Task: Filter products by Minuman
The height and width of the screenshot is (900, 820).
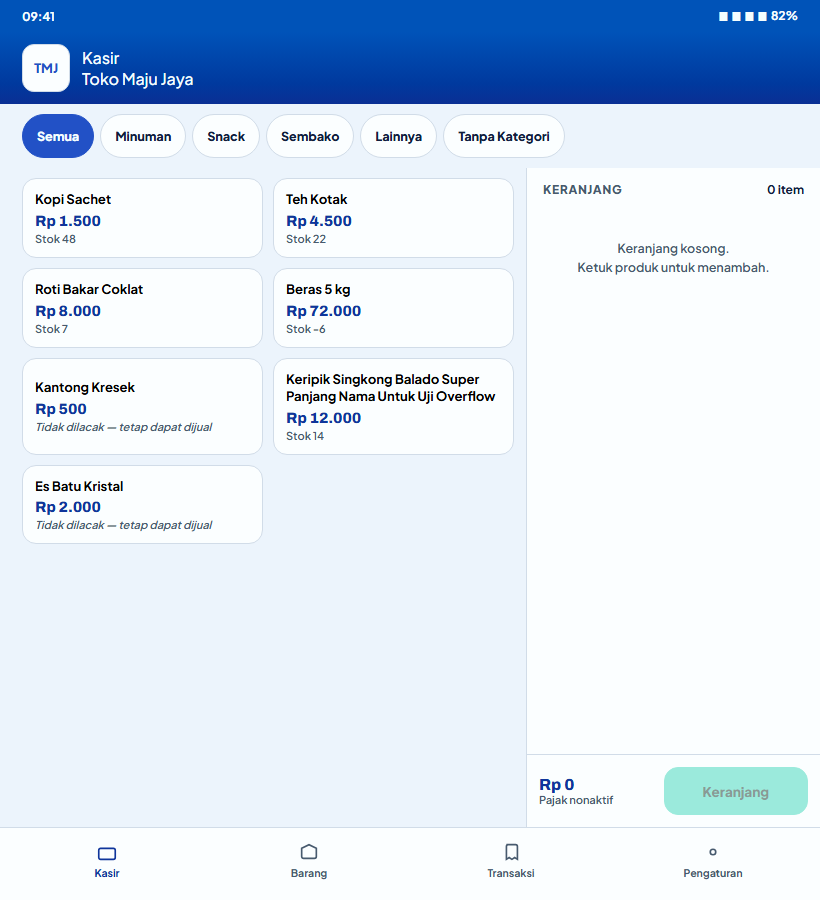Action: coord(143,136)
